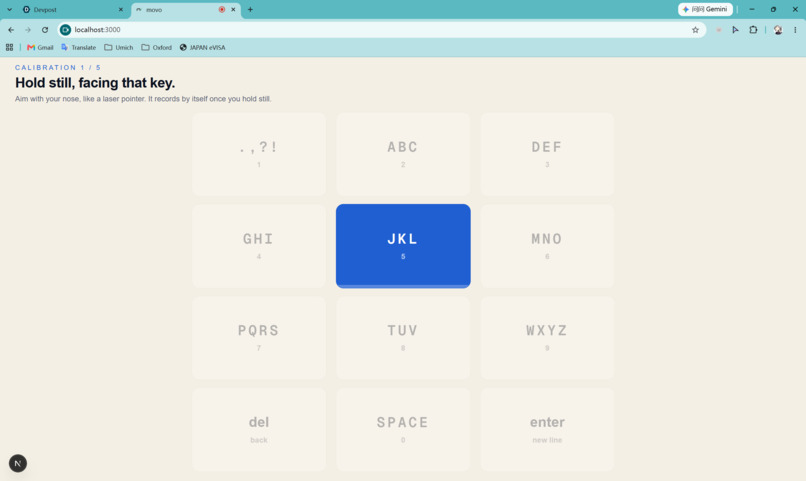Select the WXYZ key
The image size is (806, 481).
click(547, 338)
